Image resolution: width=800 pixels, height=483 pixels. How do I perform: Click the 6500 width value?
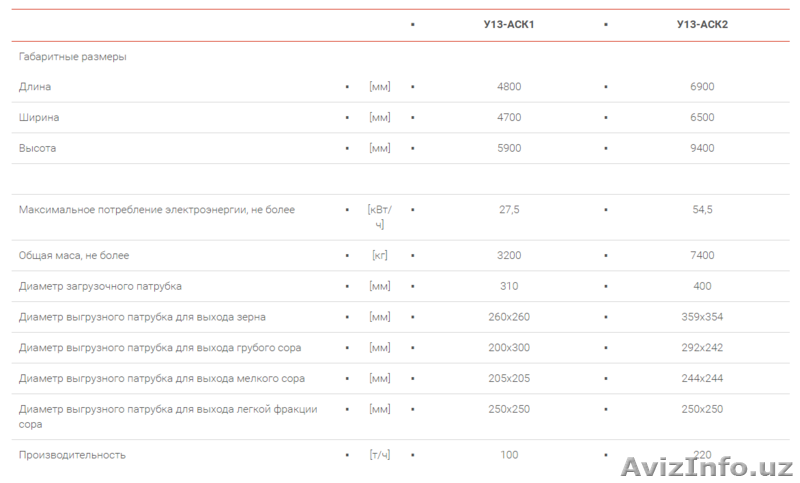702,117
